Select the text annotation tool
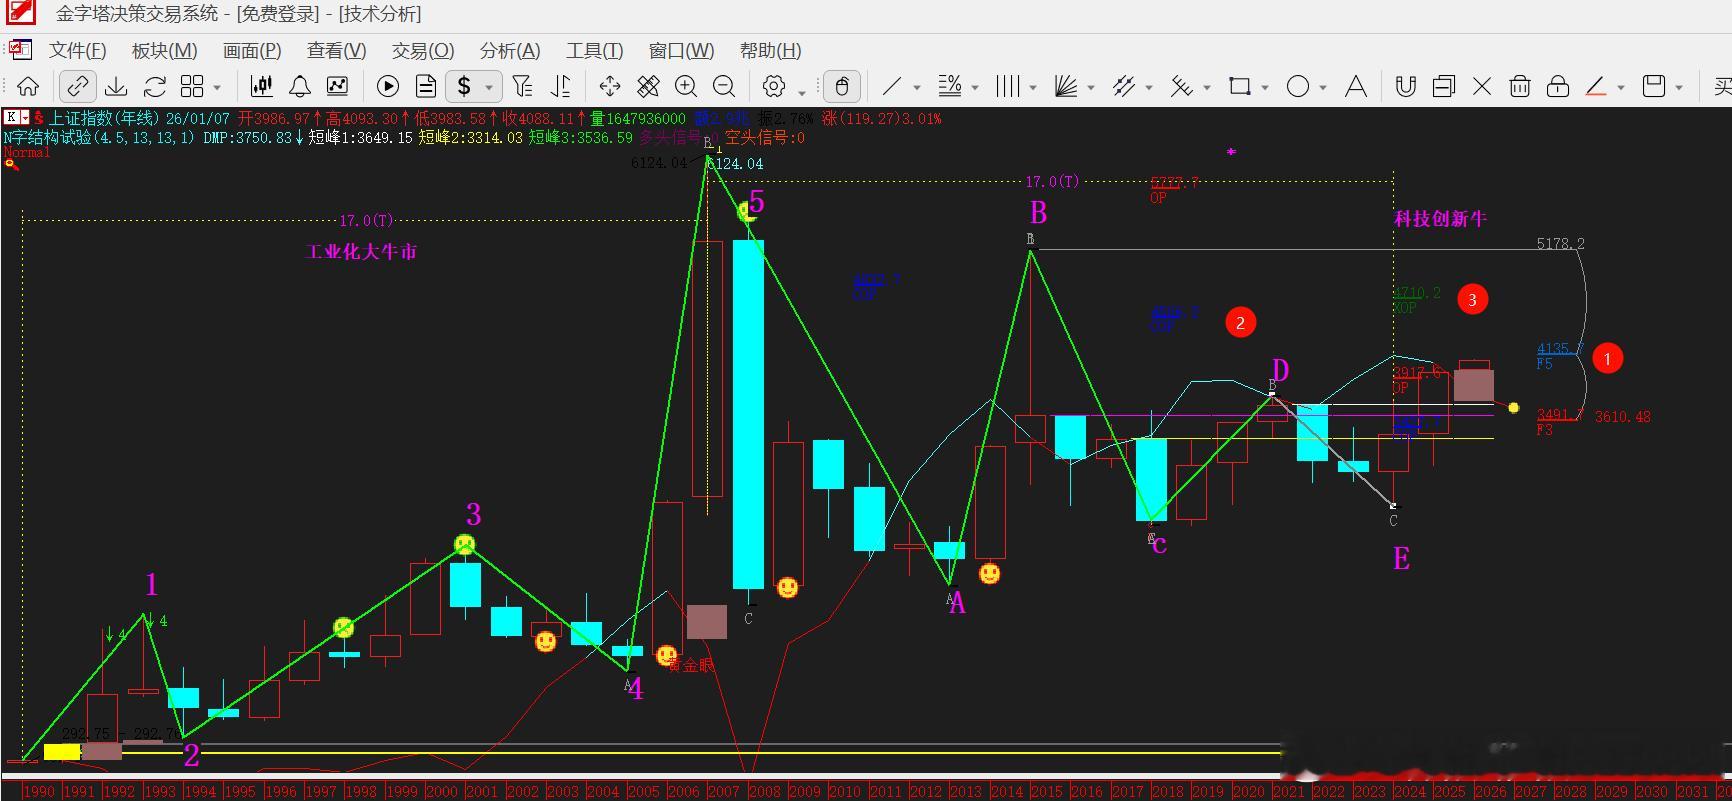Screen dimensions: 1732x801 click(1356, 86)
